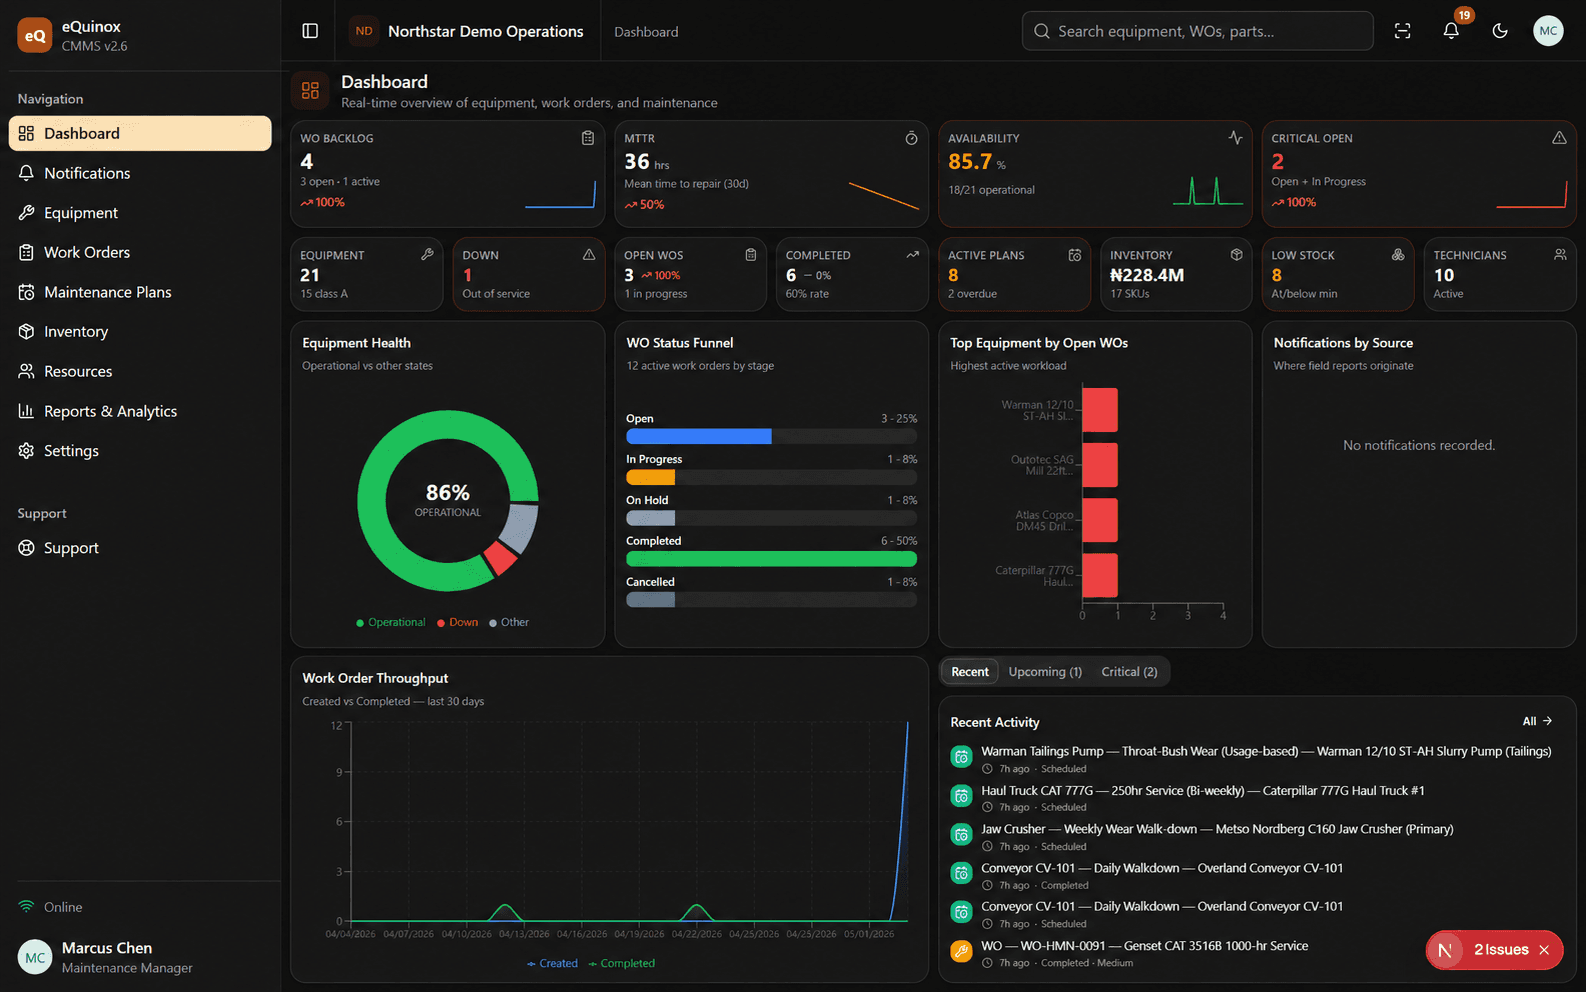The width and height of the screenshot is (1586, 992).
Task: Toggle the sidebar collapse icon
Action: click(x=310, y=31)
